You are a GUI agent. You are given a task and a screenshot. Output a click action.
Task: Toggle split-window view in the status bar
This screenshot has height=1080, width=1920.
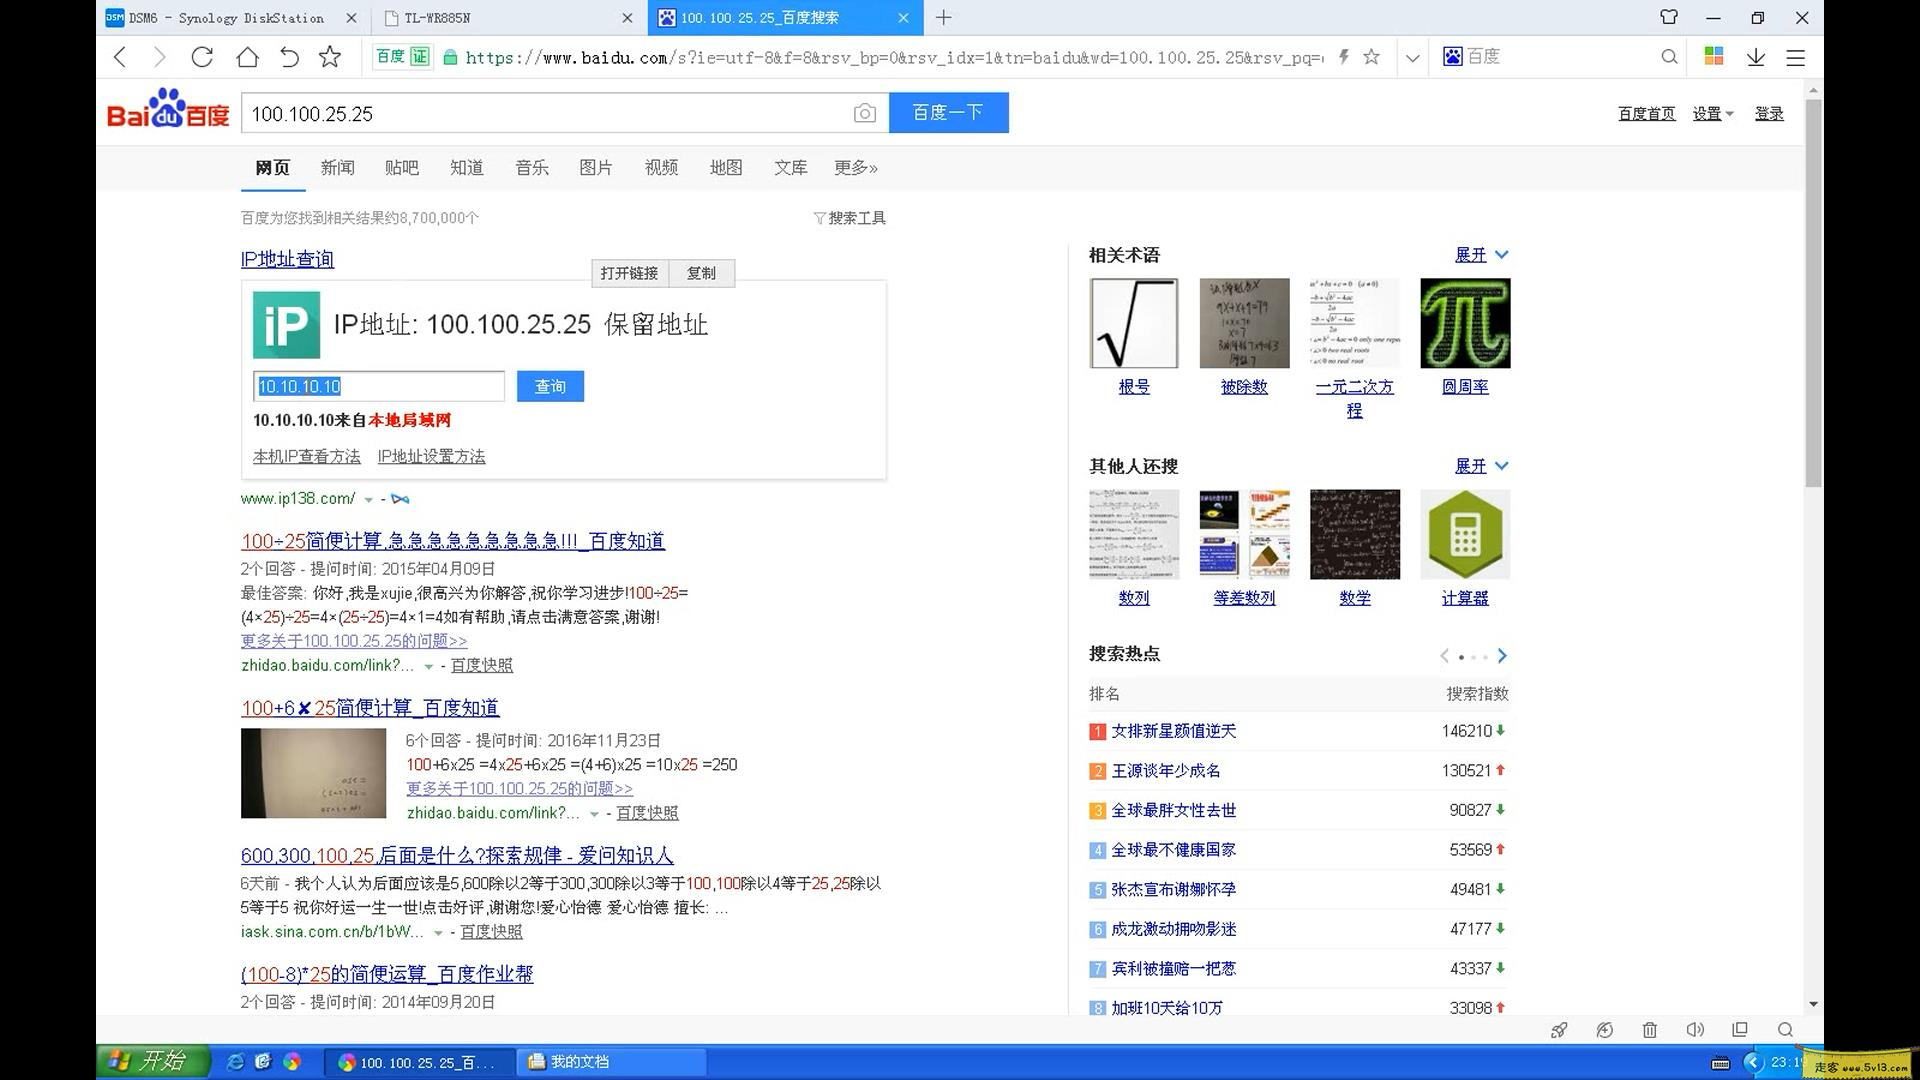[x=1739, y=1030]
